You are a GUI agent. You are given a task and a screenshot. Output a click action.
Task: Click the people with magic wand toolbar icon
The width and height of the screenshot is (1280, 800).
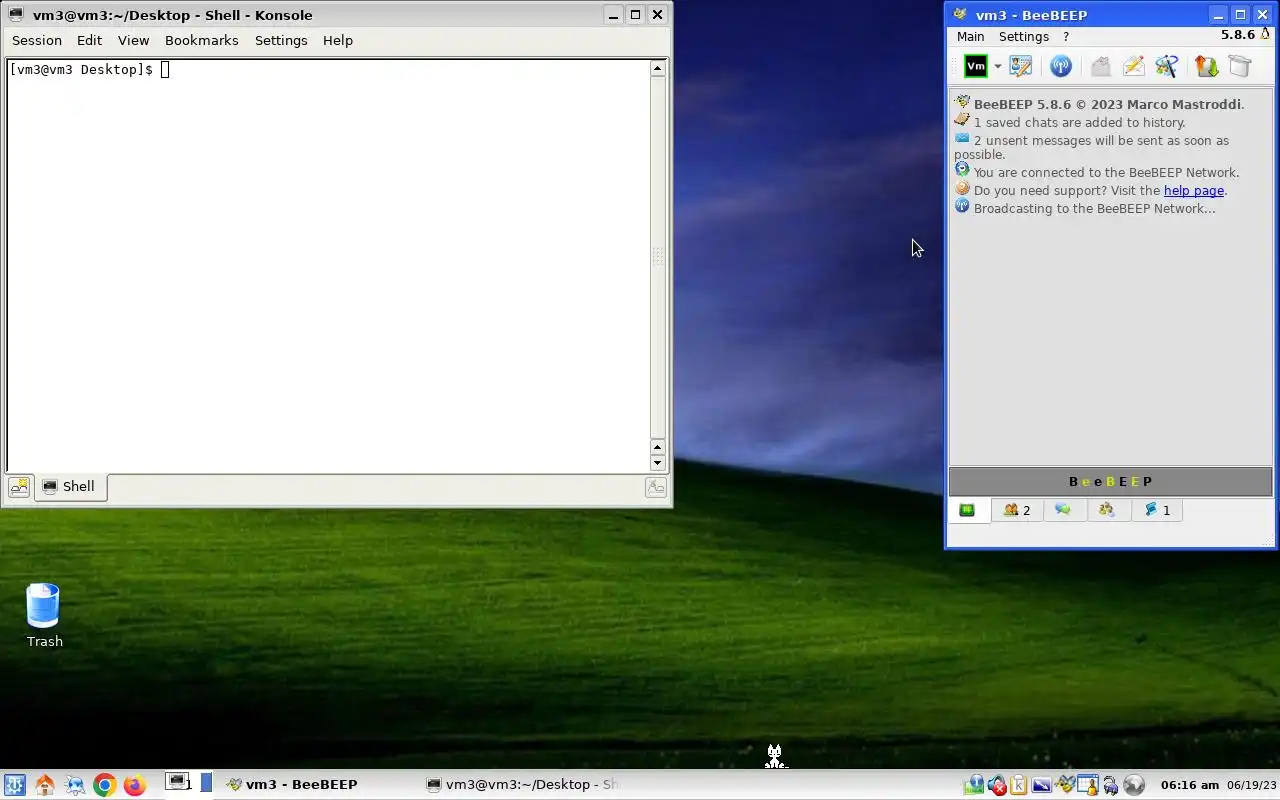pos(1166,66)
